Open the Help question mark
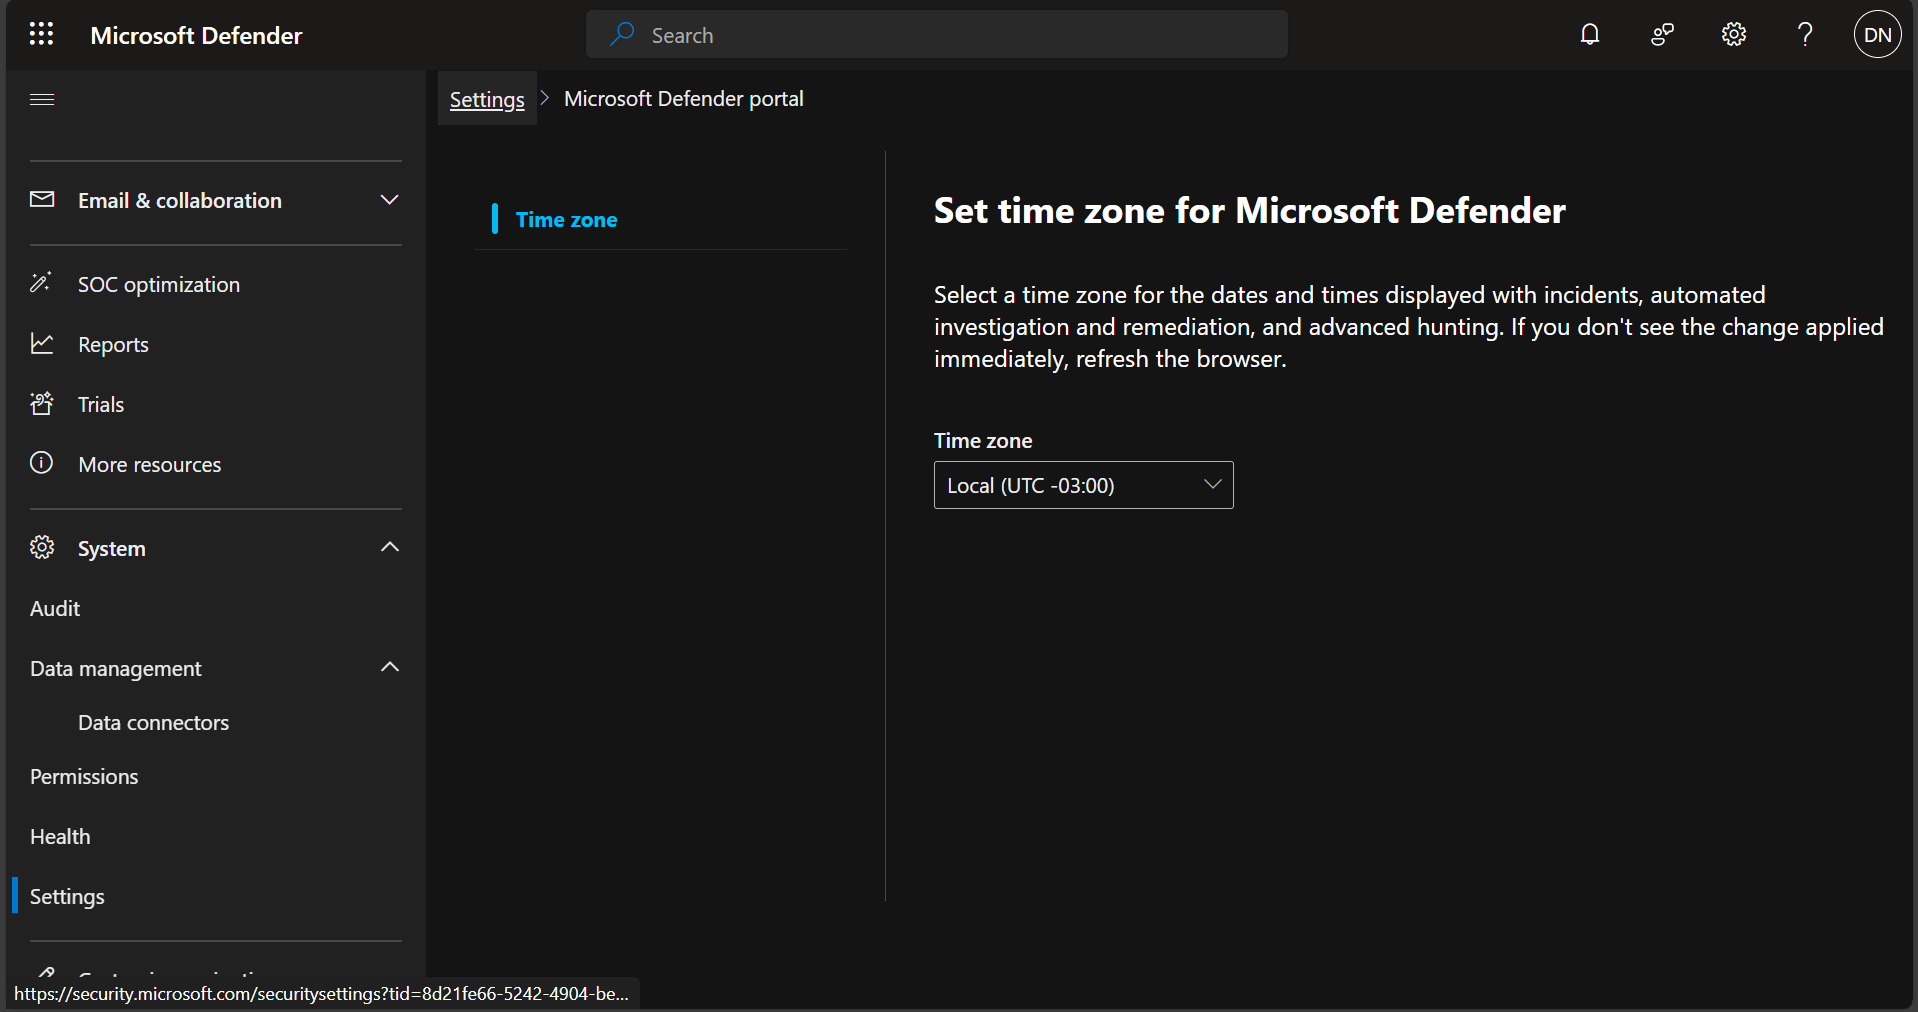Viewport: 1918px width, 1012px height. (1805, 34)
